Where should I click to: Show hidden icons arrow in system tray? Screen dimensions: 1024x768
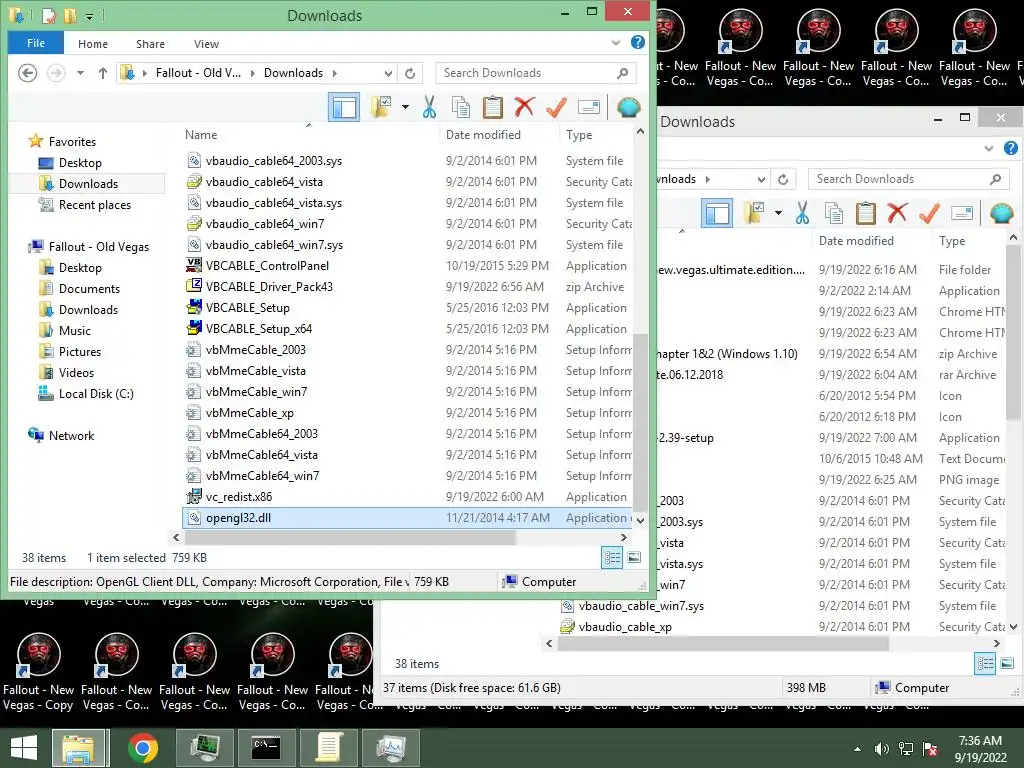857,749
